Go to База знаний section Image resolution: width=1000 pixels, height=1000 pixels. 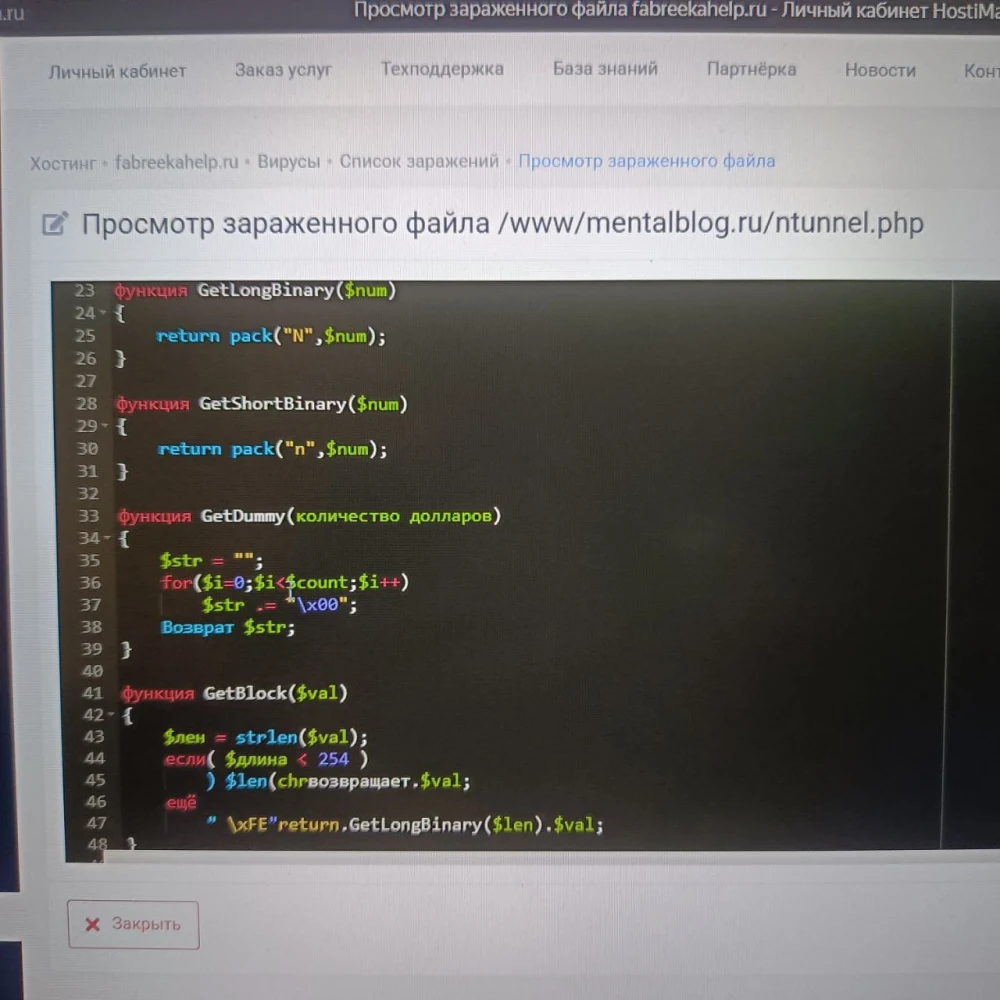pos(605,68)
